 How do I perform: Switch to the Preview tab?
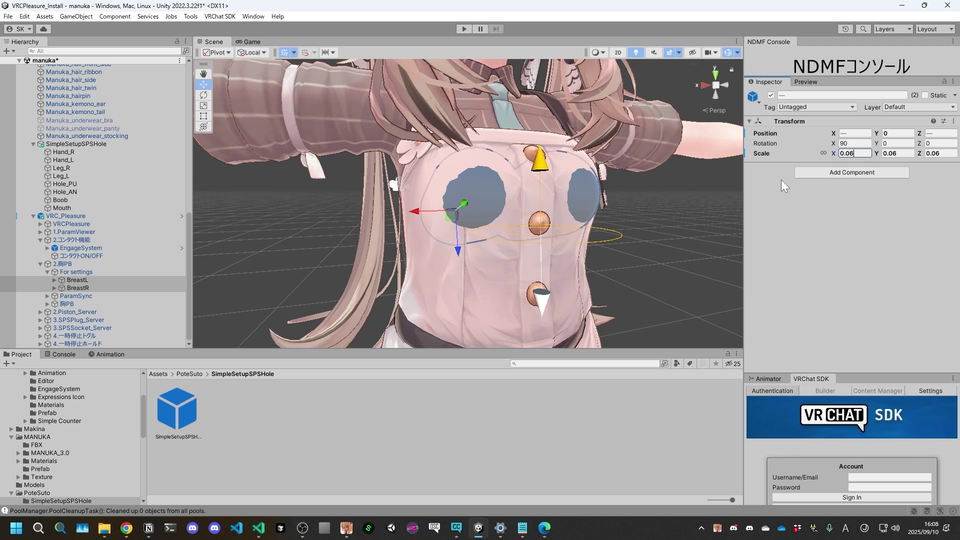click(806, 82)
